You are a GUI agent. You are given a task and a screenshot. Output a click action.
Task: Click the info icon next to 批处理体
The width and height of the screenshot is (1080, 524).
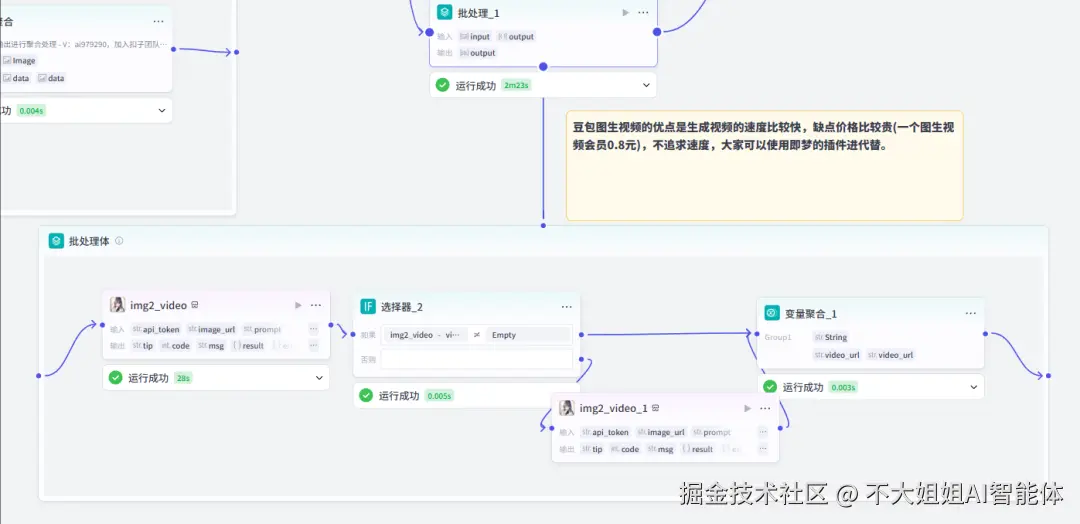119,241
